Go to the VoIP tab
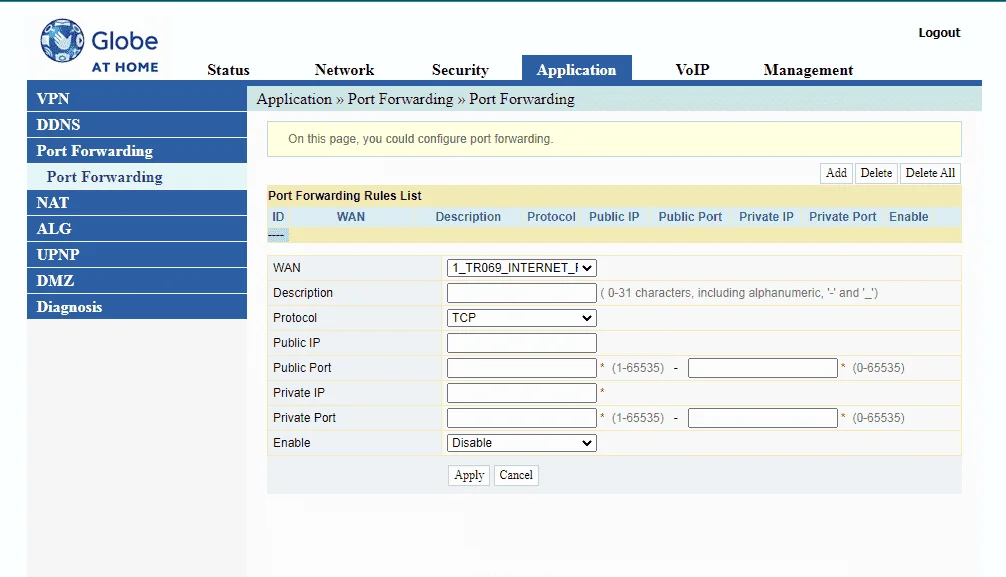The width and height of the screenshot is (1006, 577). point(692,70)
